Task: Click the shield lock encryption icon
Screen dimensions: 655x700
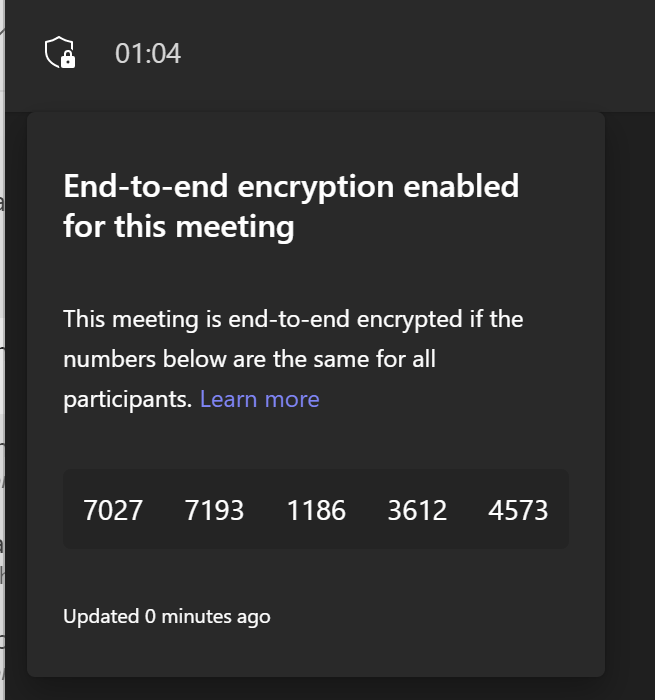Action: (x=61, y=52)
